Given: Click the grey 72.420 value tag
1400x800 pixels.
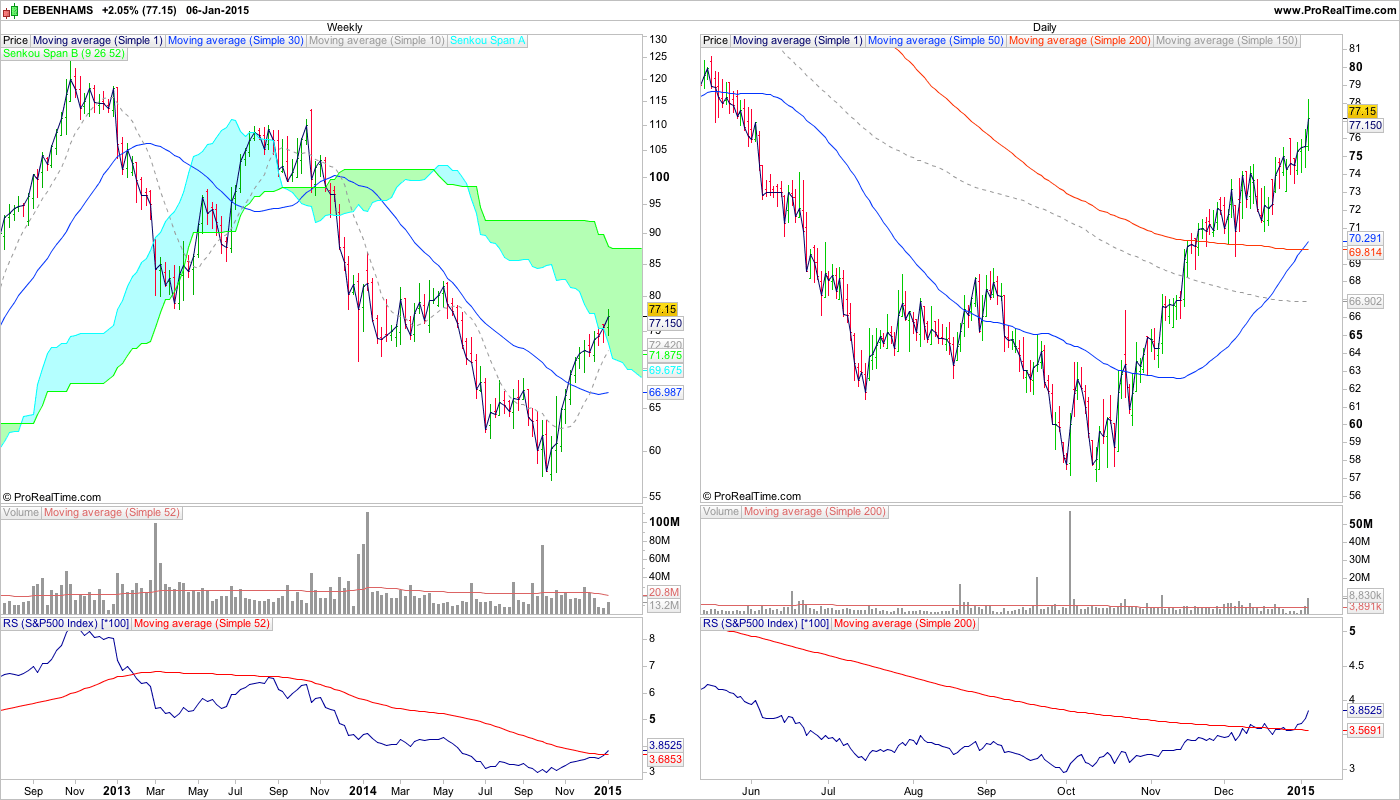Looking at the screenshot, I should [x=665, y=345].
